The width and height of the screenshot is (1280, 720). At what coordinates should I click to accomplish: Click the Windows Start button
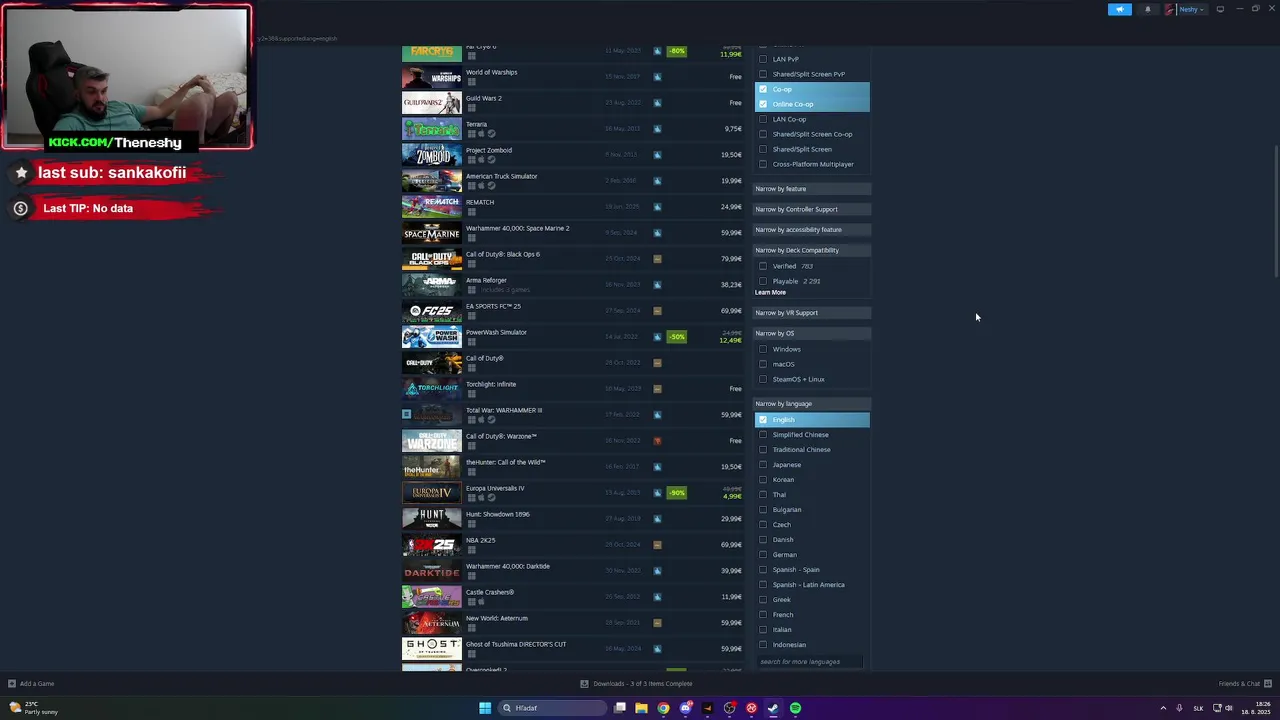(x=485, y=708)
